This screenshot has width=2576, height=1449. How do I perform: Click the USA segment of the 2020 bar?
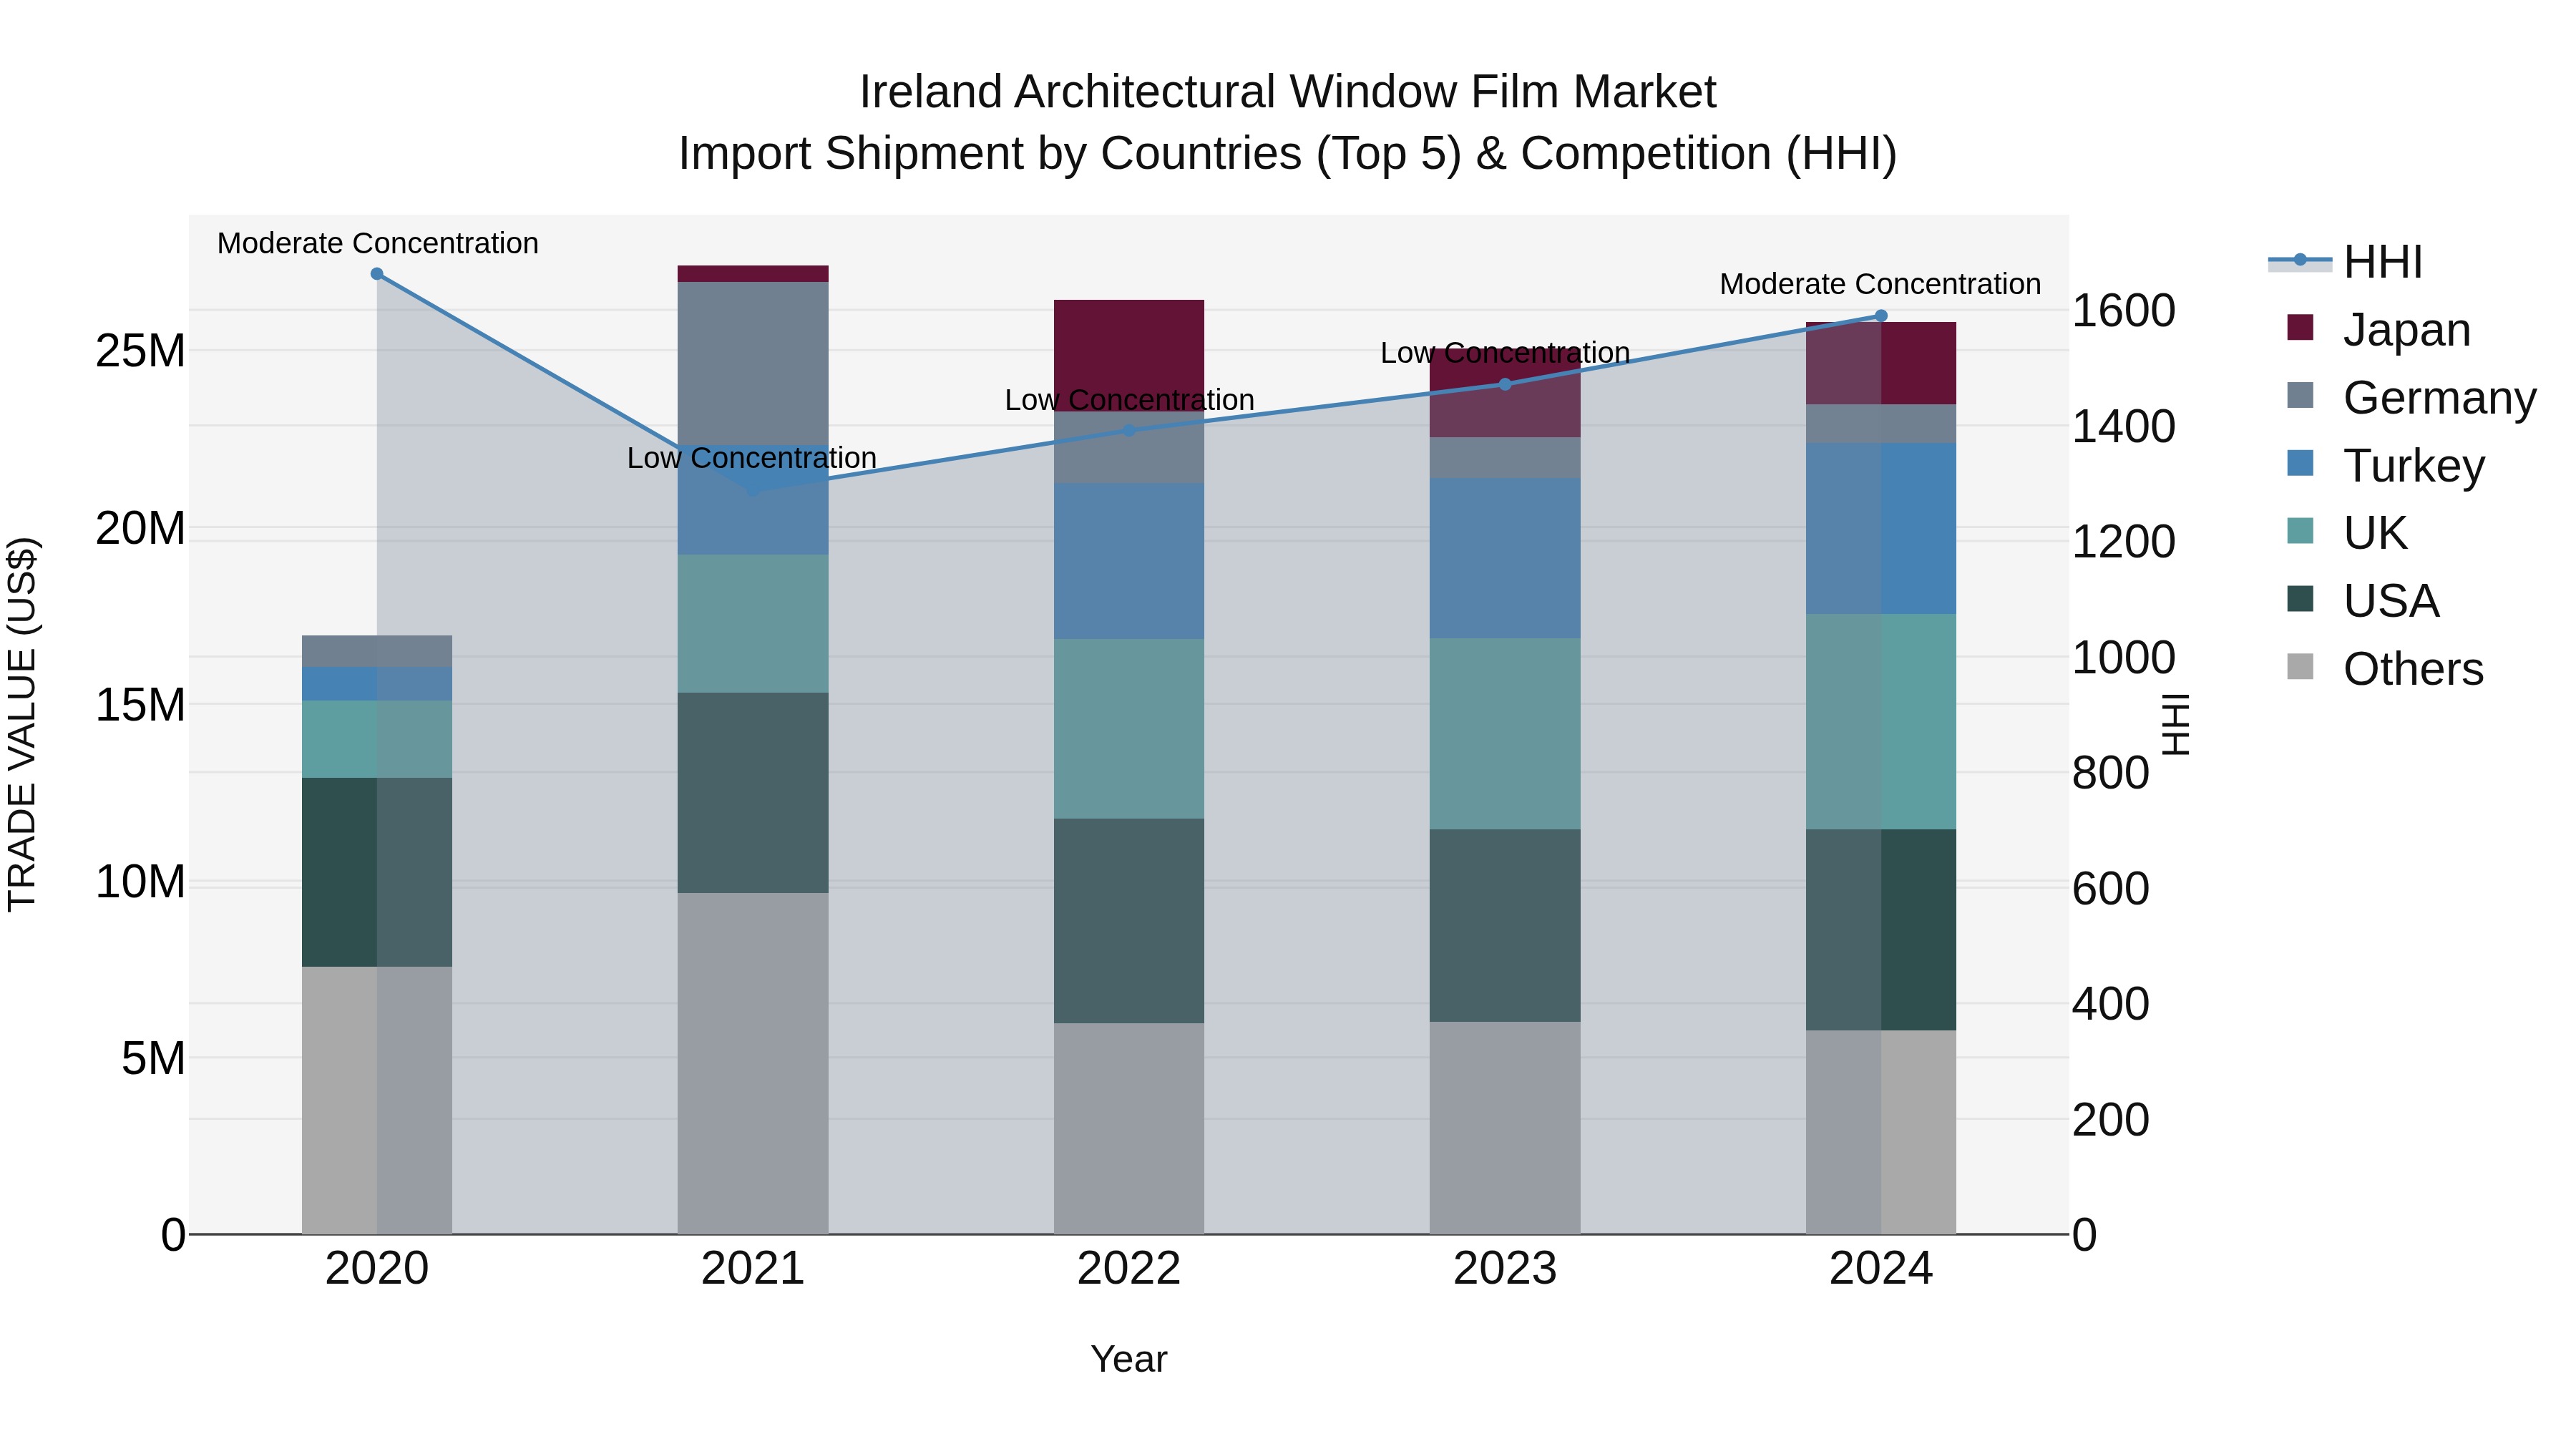click(377, 872)
